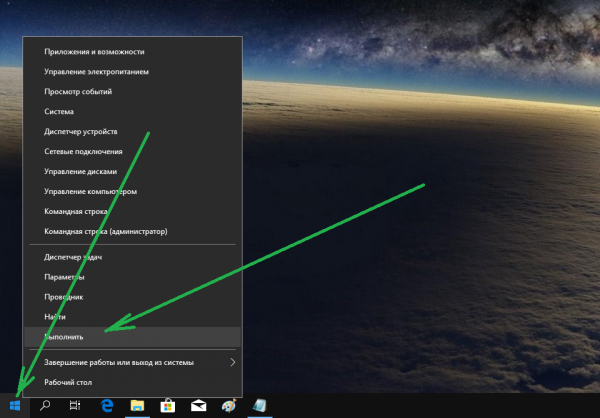Open the Task View icon
This screenshot has width=600, height=418.
[x=75, y=405]
